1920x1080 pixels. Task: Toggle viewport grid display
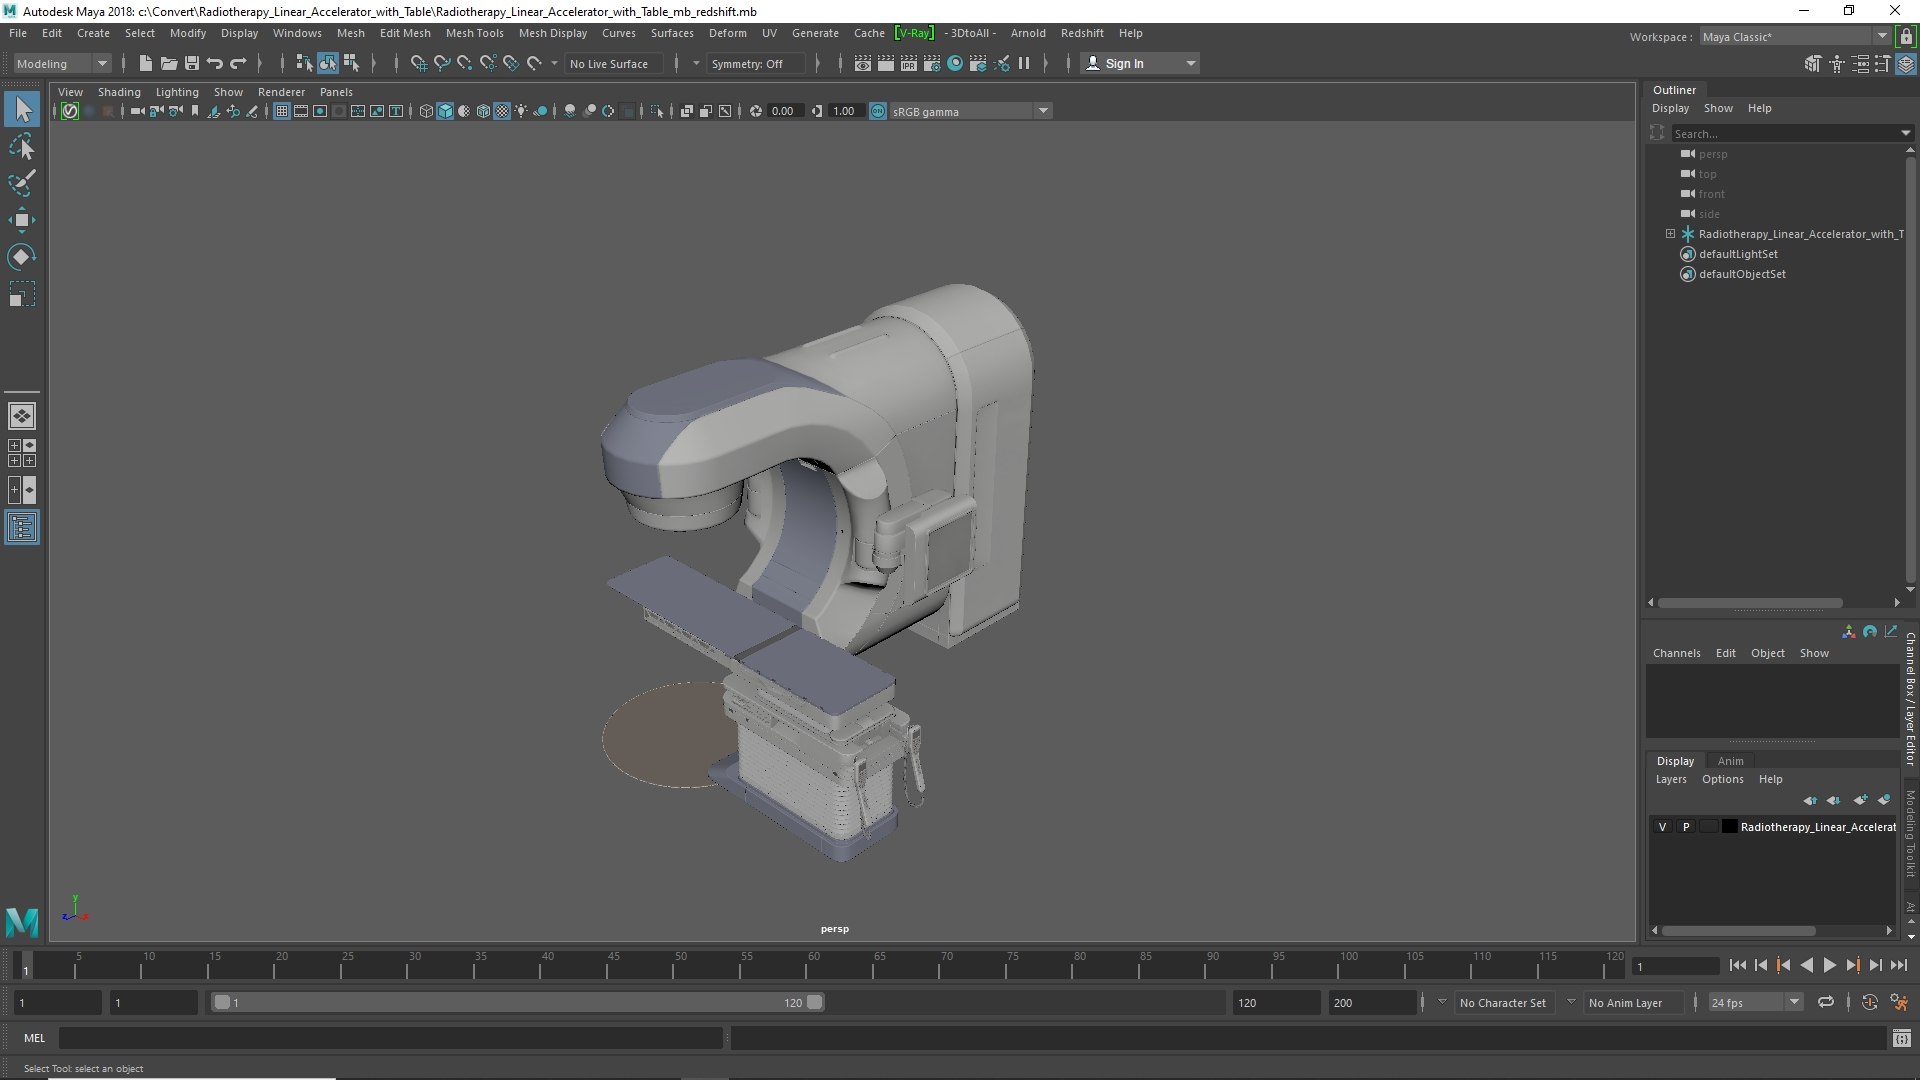point(282,111)
